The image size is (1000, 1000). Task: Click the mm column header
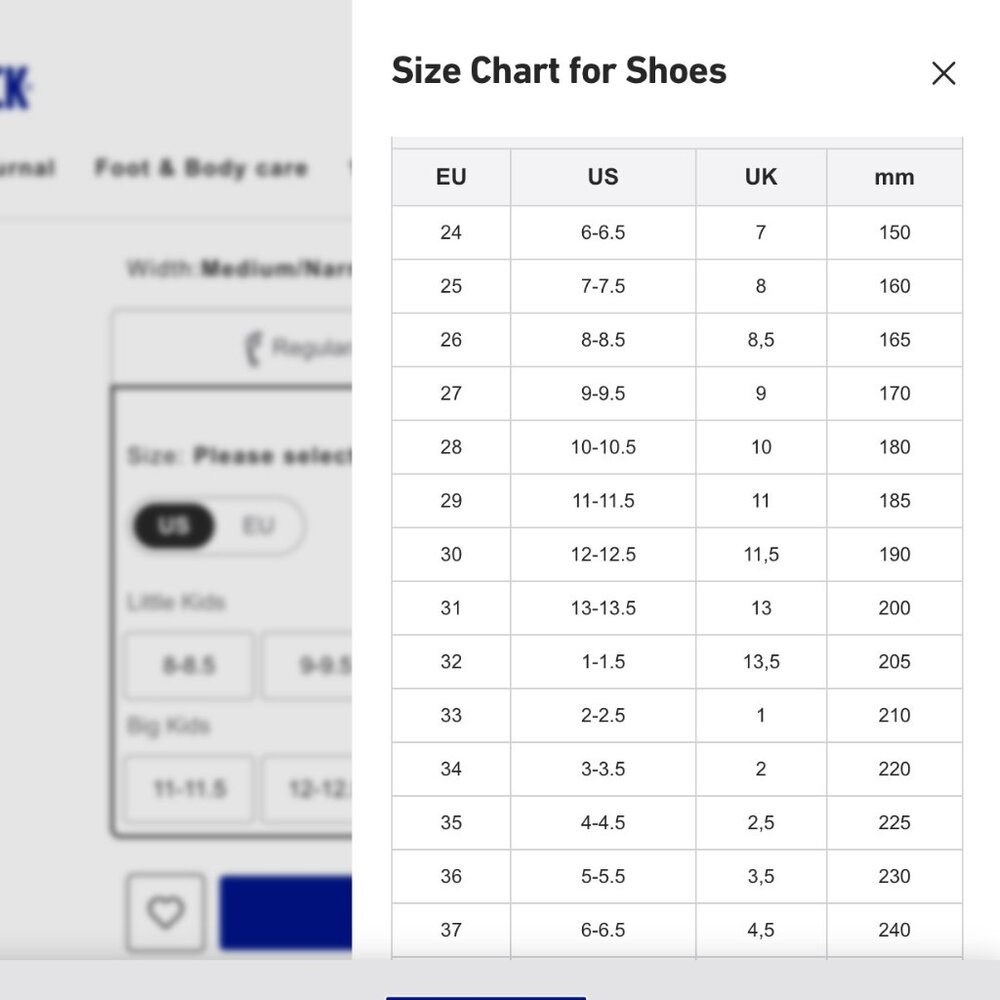click(x=894, y=178)
